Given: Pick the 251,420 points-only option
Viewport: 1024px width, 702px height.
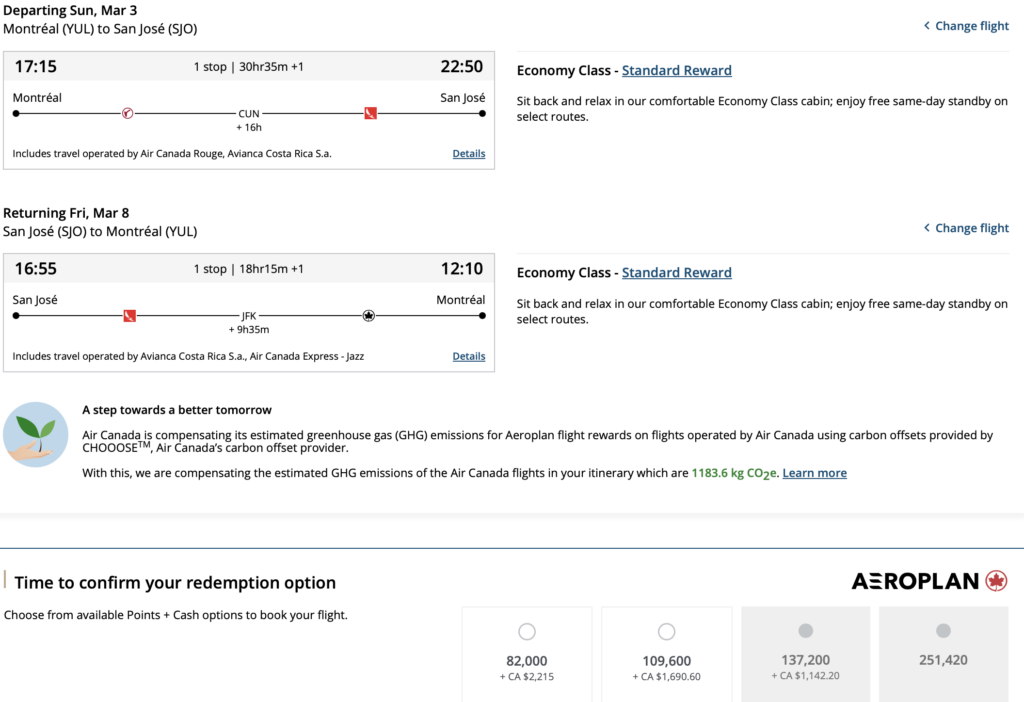Looking at the screenshot, I should click(x=943, y=632).
